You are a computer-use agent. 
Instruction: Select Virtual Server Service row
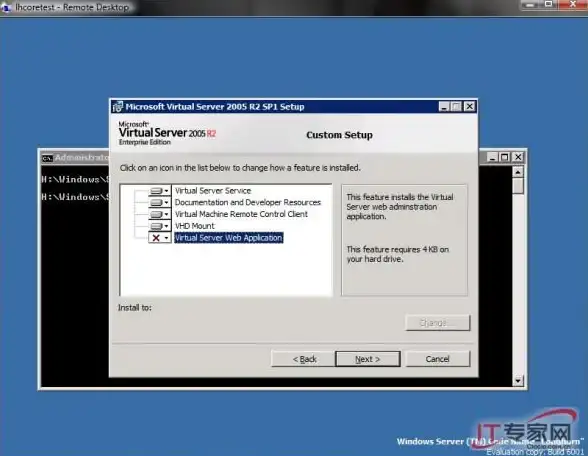point(213,191)
